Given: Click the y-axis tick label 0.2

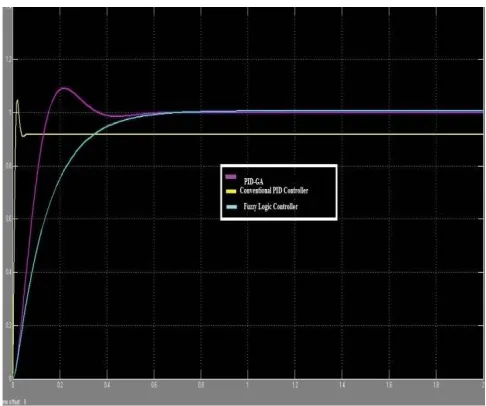Looking at the screenshot, I should 8,325.
